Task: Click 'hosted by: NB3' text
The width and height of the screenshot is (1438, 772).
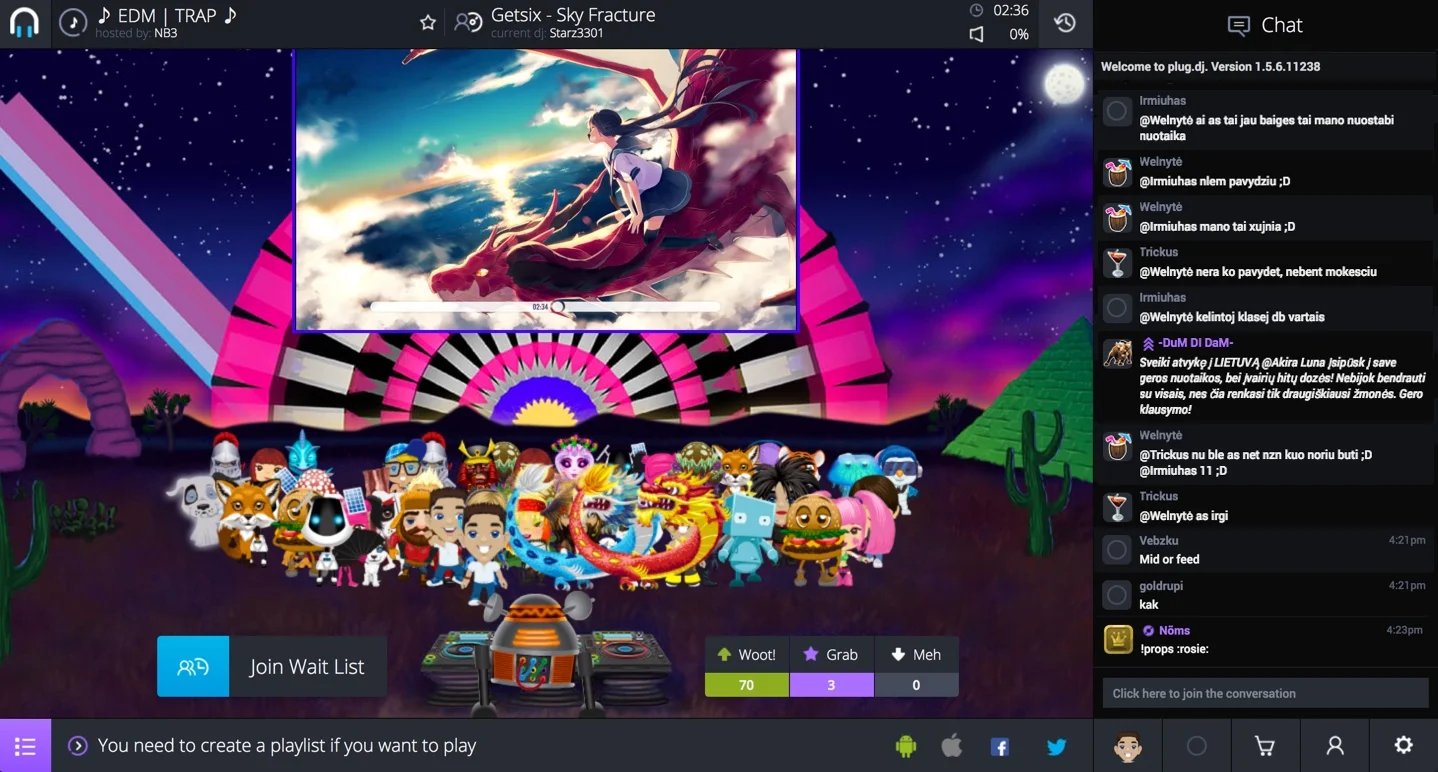Action: click(x=136, y=33)
